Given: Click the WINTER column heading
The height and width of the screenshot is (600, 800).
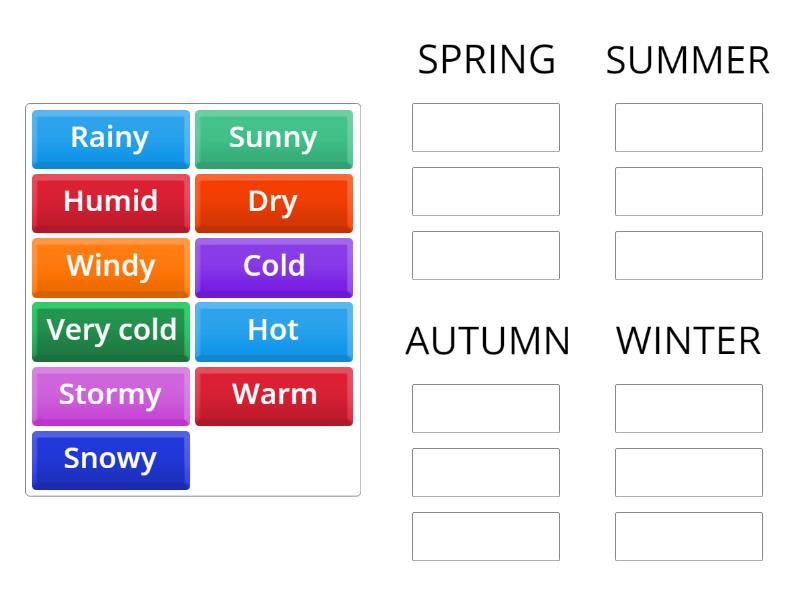Looking at the screenshot, I should pos(687,341).
